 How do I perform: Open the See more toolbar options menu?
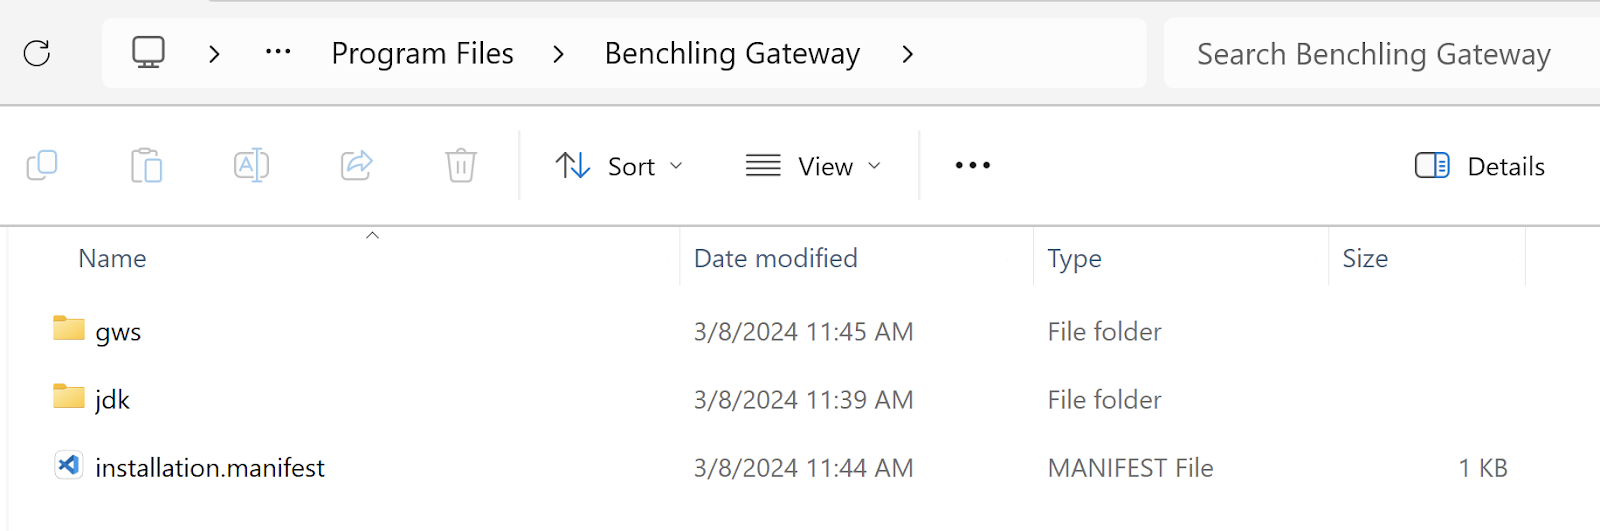tap(972, 166)
